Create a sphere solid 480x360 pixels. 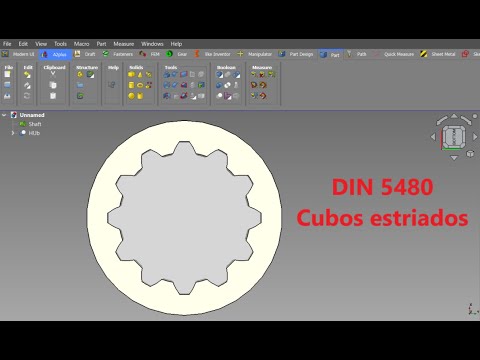pos(131,96)
